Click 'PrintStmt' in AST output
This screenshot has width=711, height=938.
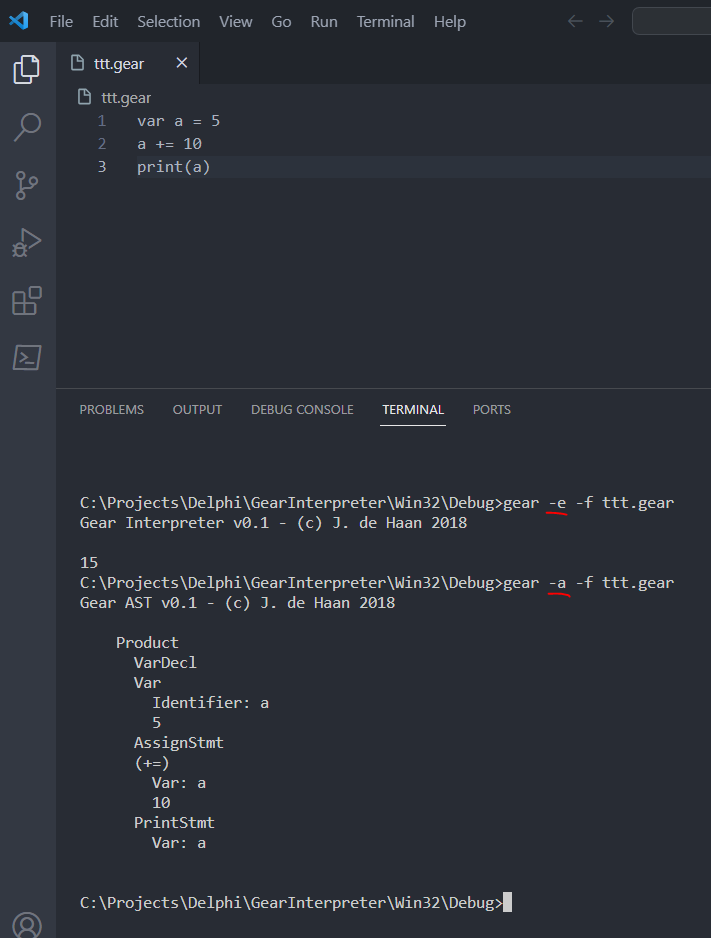click(174, 823)
